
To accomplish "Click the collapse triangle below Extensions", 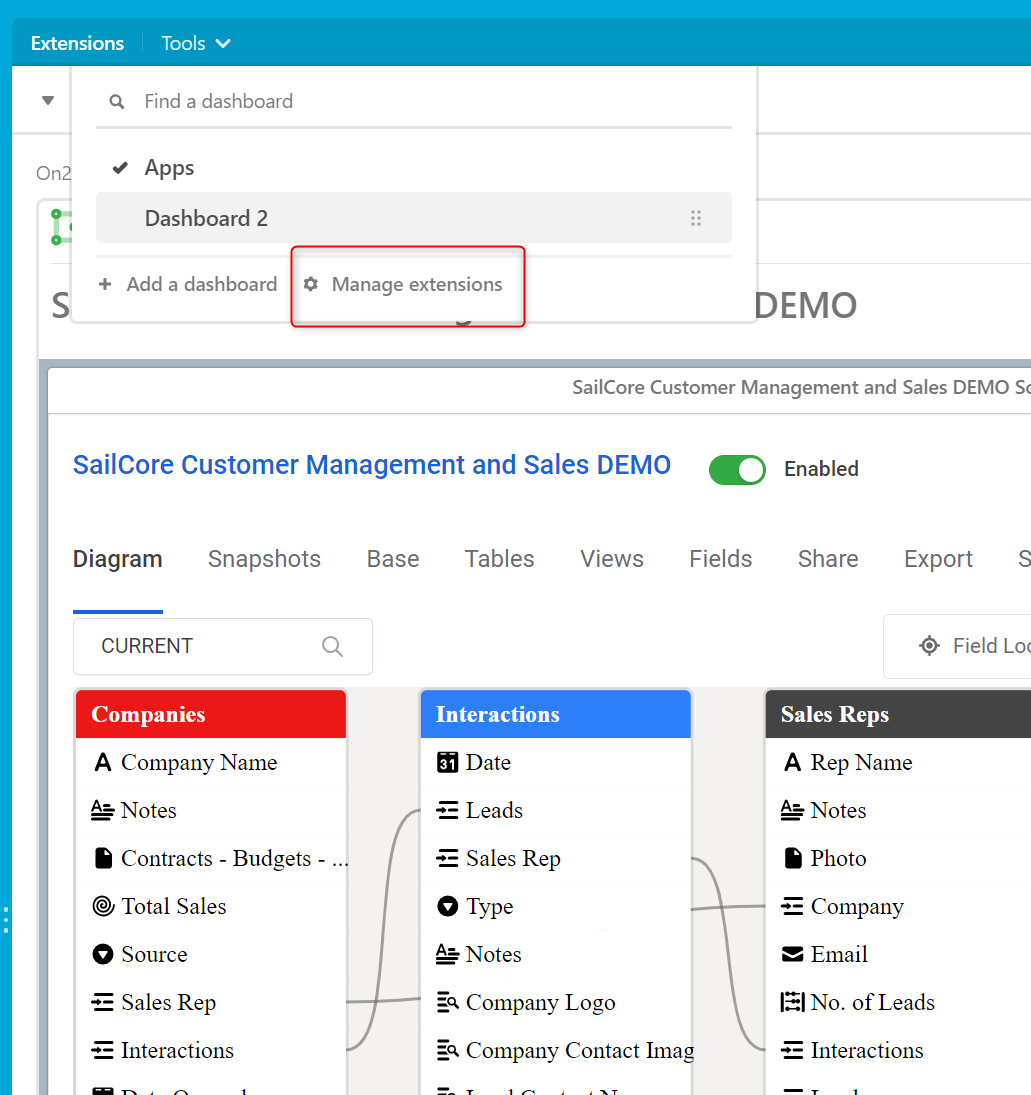I will click(x=48, y=100).
